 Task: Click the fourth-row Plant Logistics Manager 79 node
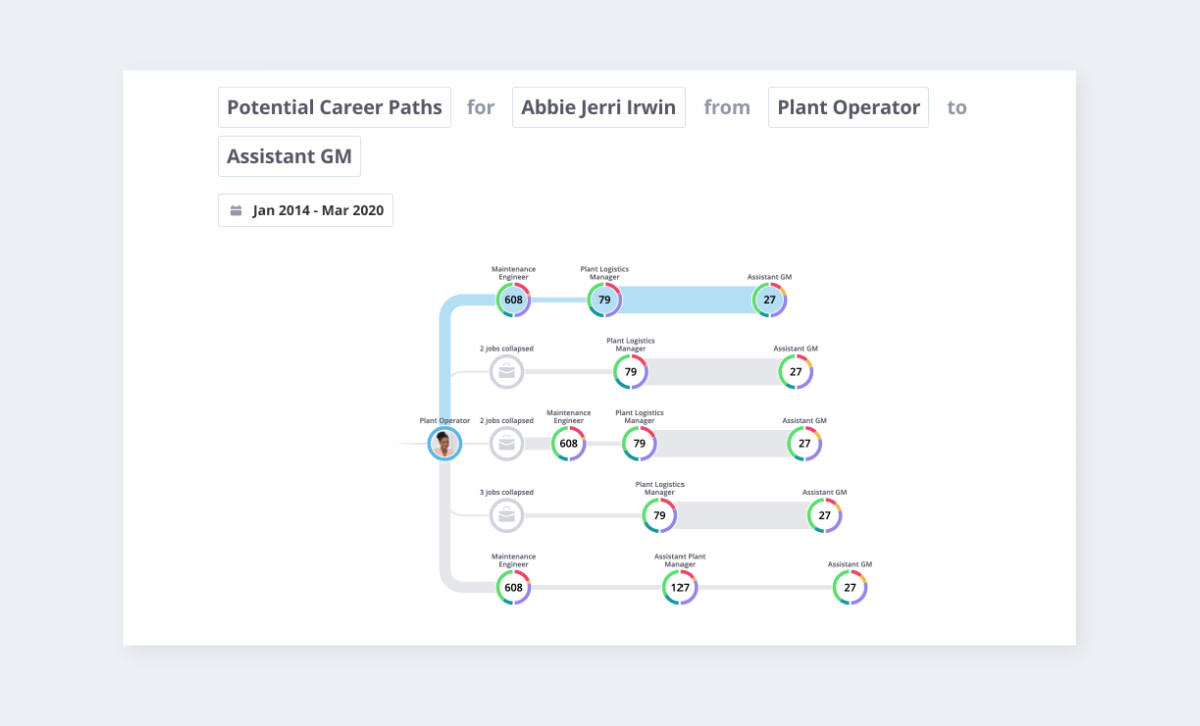click(659, 516)
